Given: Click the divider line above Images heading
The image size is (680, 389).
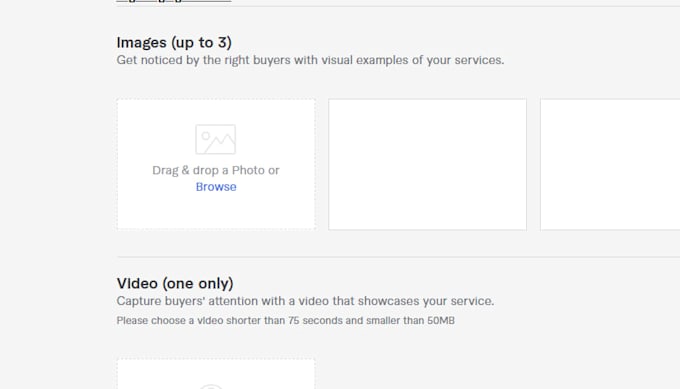Looking at the screenshot, I should (x=398, y=6).
